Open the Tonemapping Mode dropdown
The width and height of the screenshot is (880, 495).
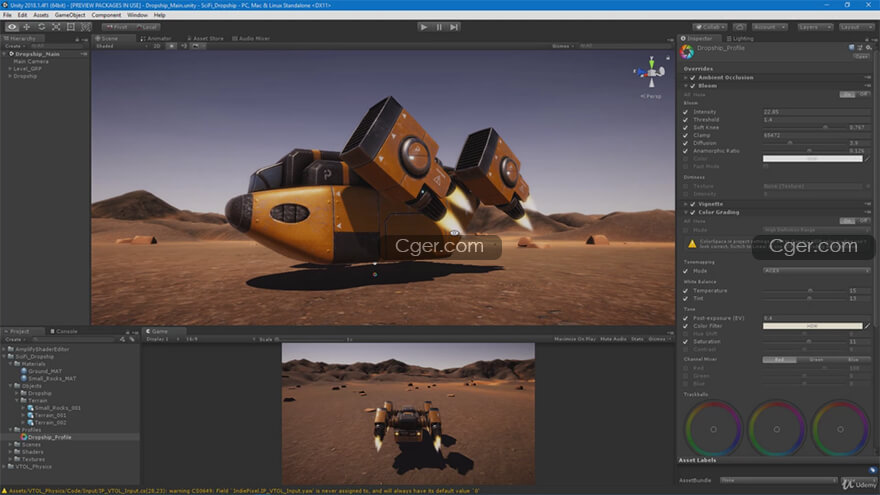(815, 271)
